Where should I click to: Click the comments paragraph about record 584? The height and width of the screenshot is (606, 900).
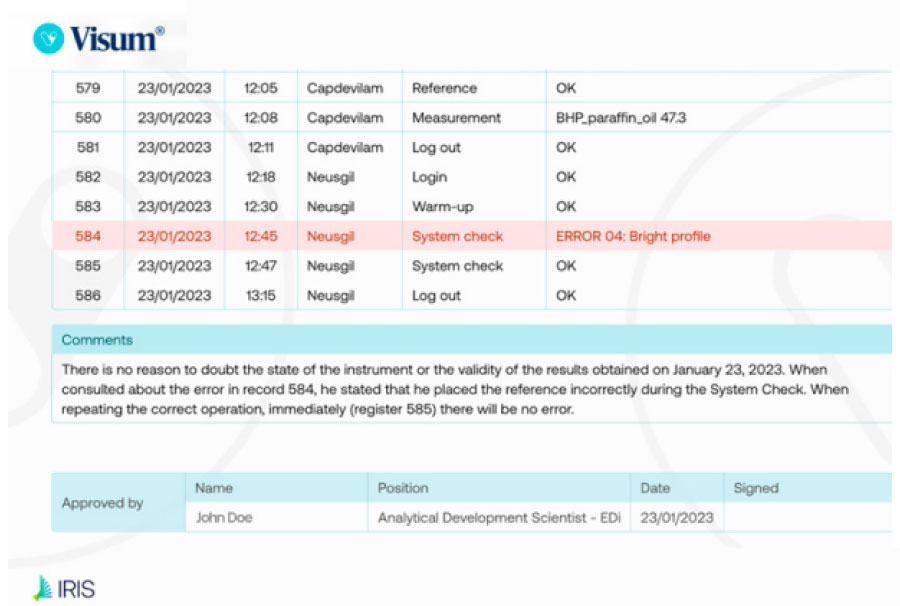pos(455,389)
